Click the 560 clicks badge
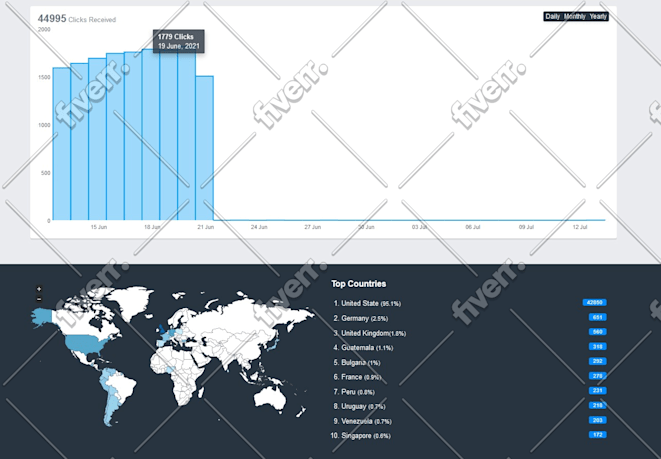Viewport: 661px width, 459px height. [598, 332]
